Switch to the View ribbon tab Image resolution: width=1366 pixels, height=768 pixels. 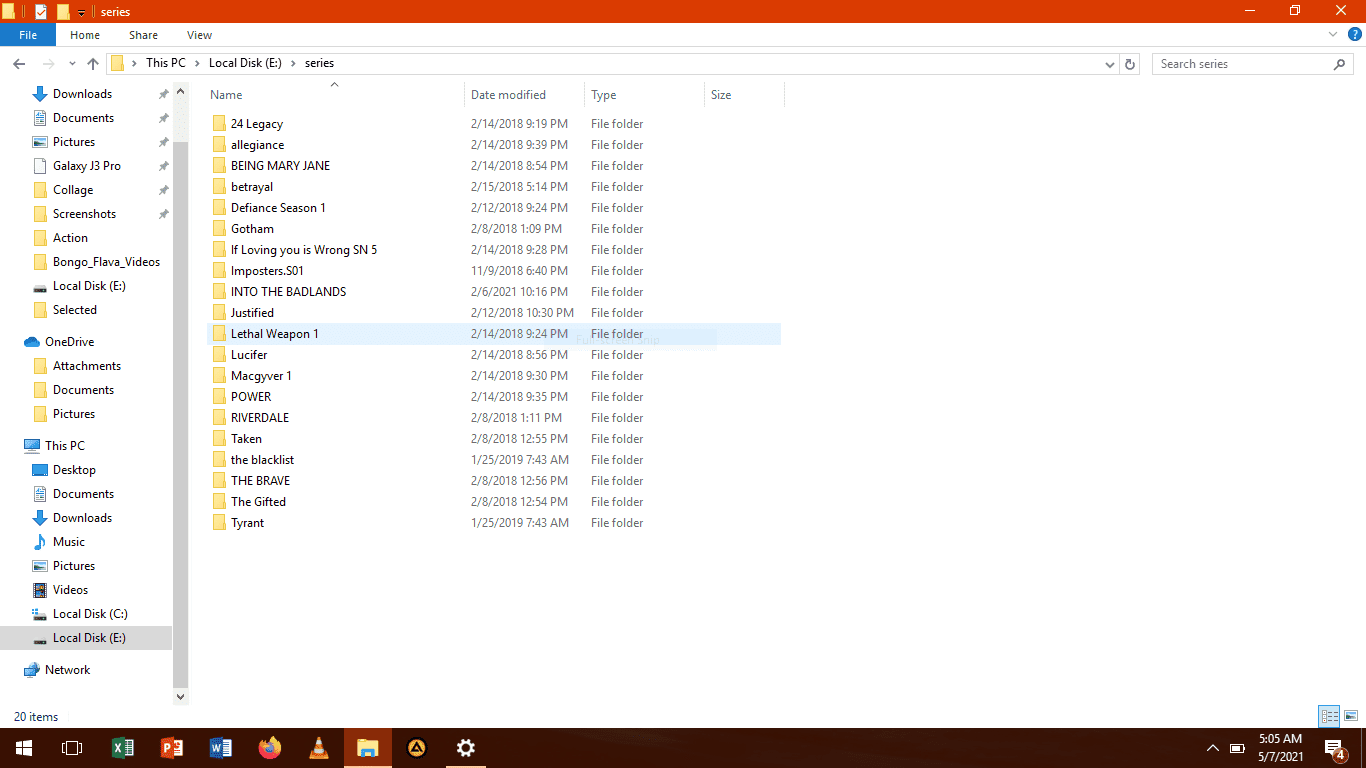[200, 35]
